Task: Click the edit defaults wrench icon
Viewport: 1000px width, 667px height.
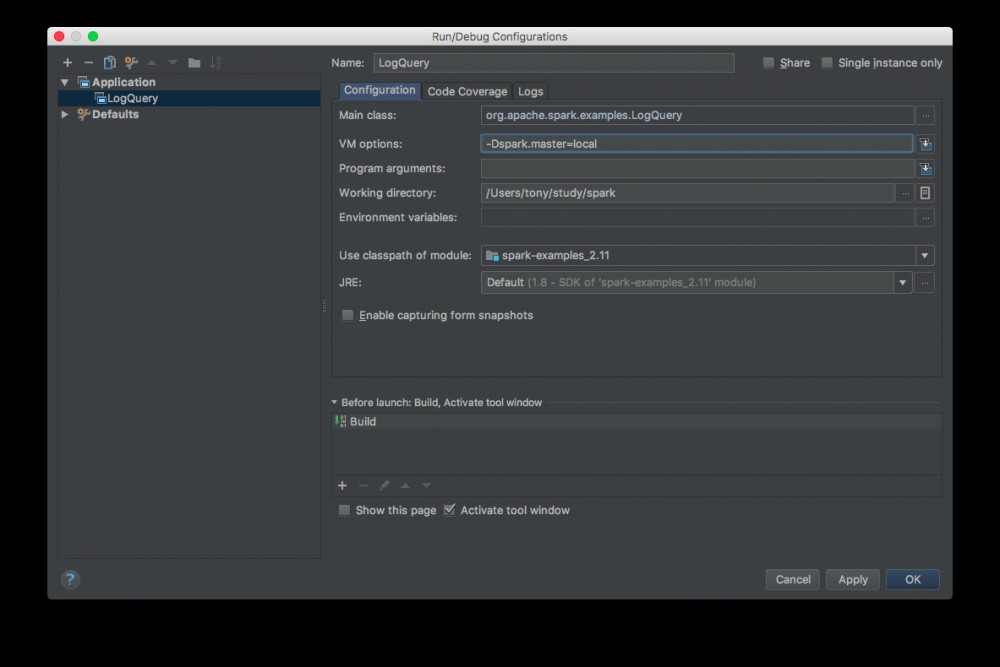Action: tap(131, 63)
